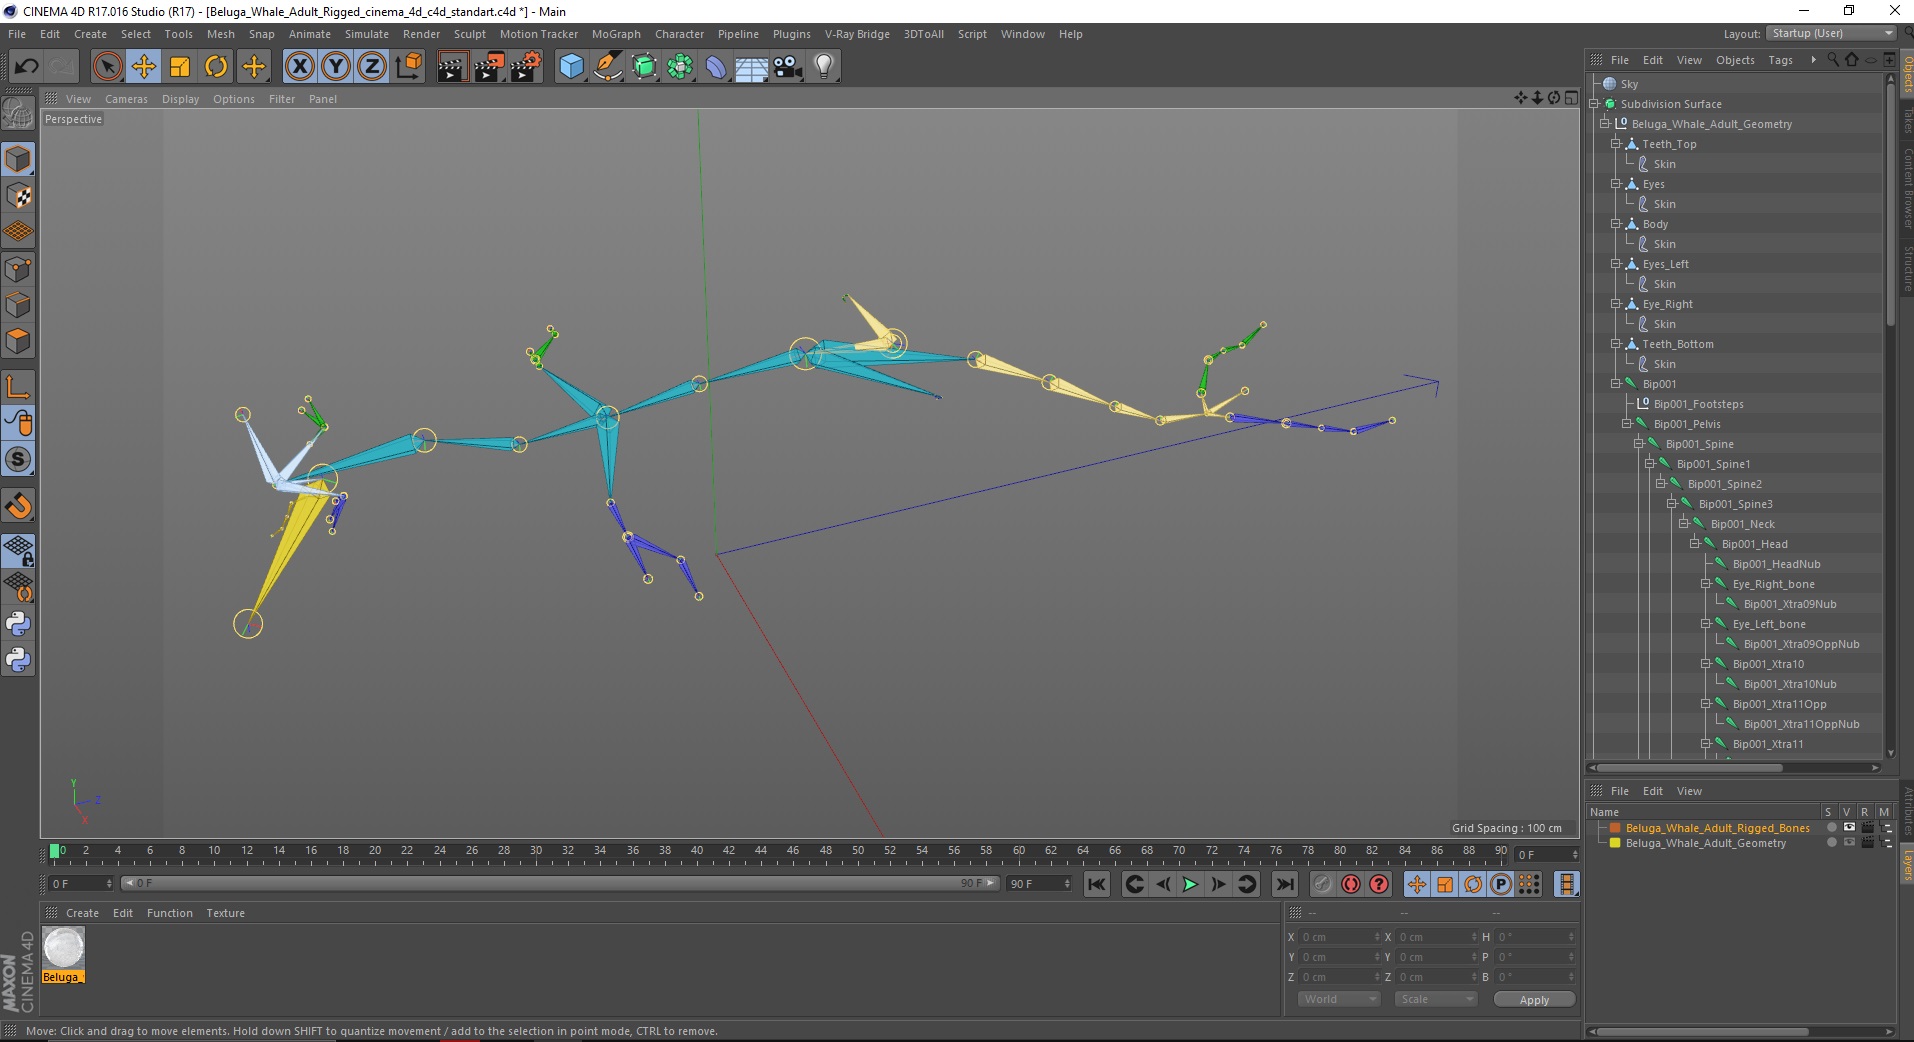Open Object Manager Tags menu
The image size is (1914, 1042).
tap(1780, 60)
